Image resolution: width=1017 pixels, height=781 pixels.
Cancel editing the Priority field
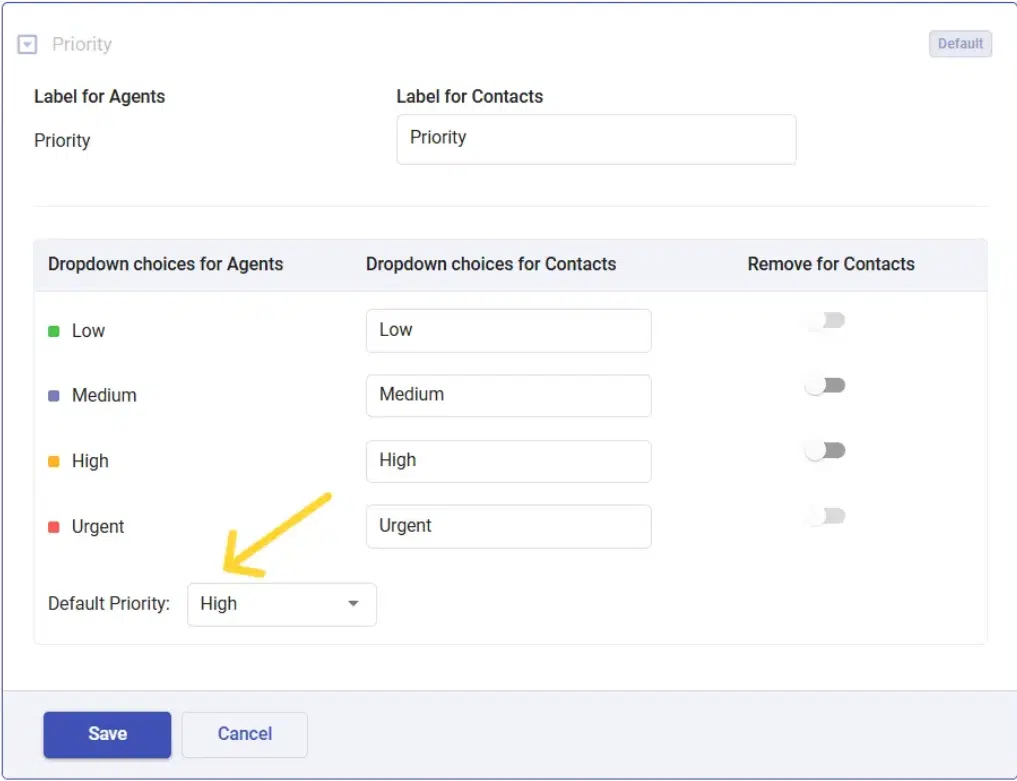[244, 734]
